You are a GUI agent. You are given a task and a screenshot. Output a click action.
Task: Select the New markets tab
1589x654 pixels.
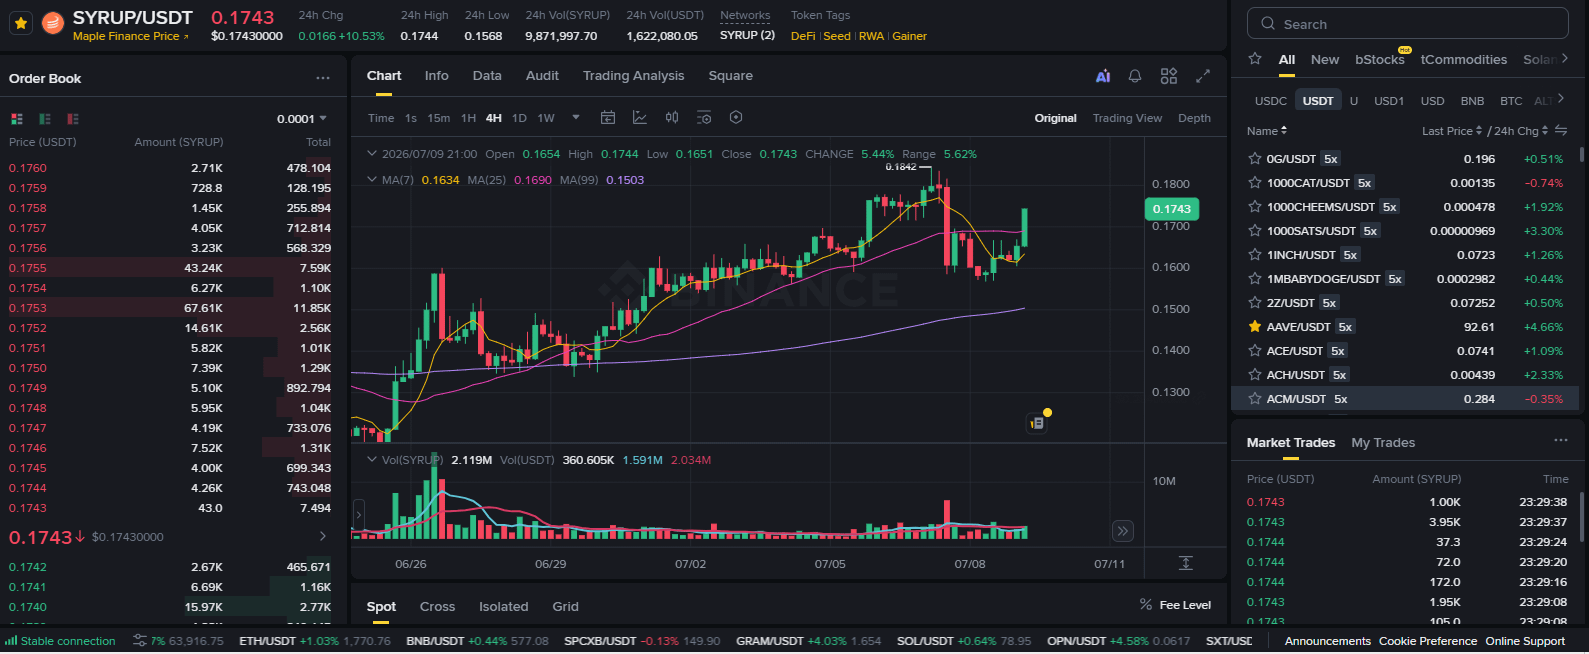coord(1324,60)
